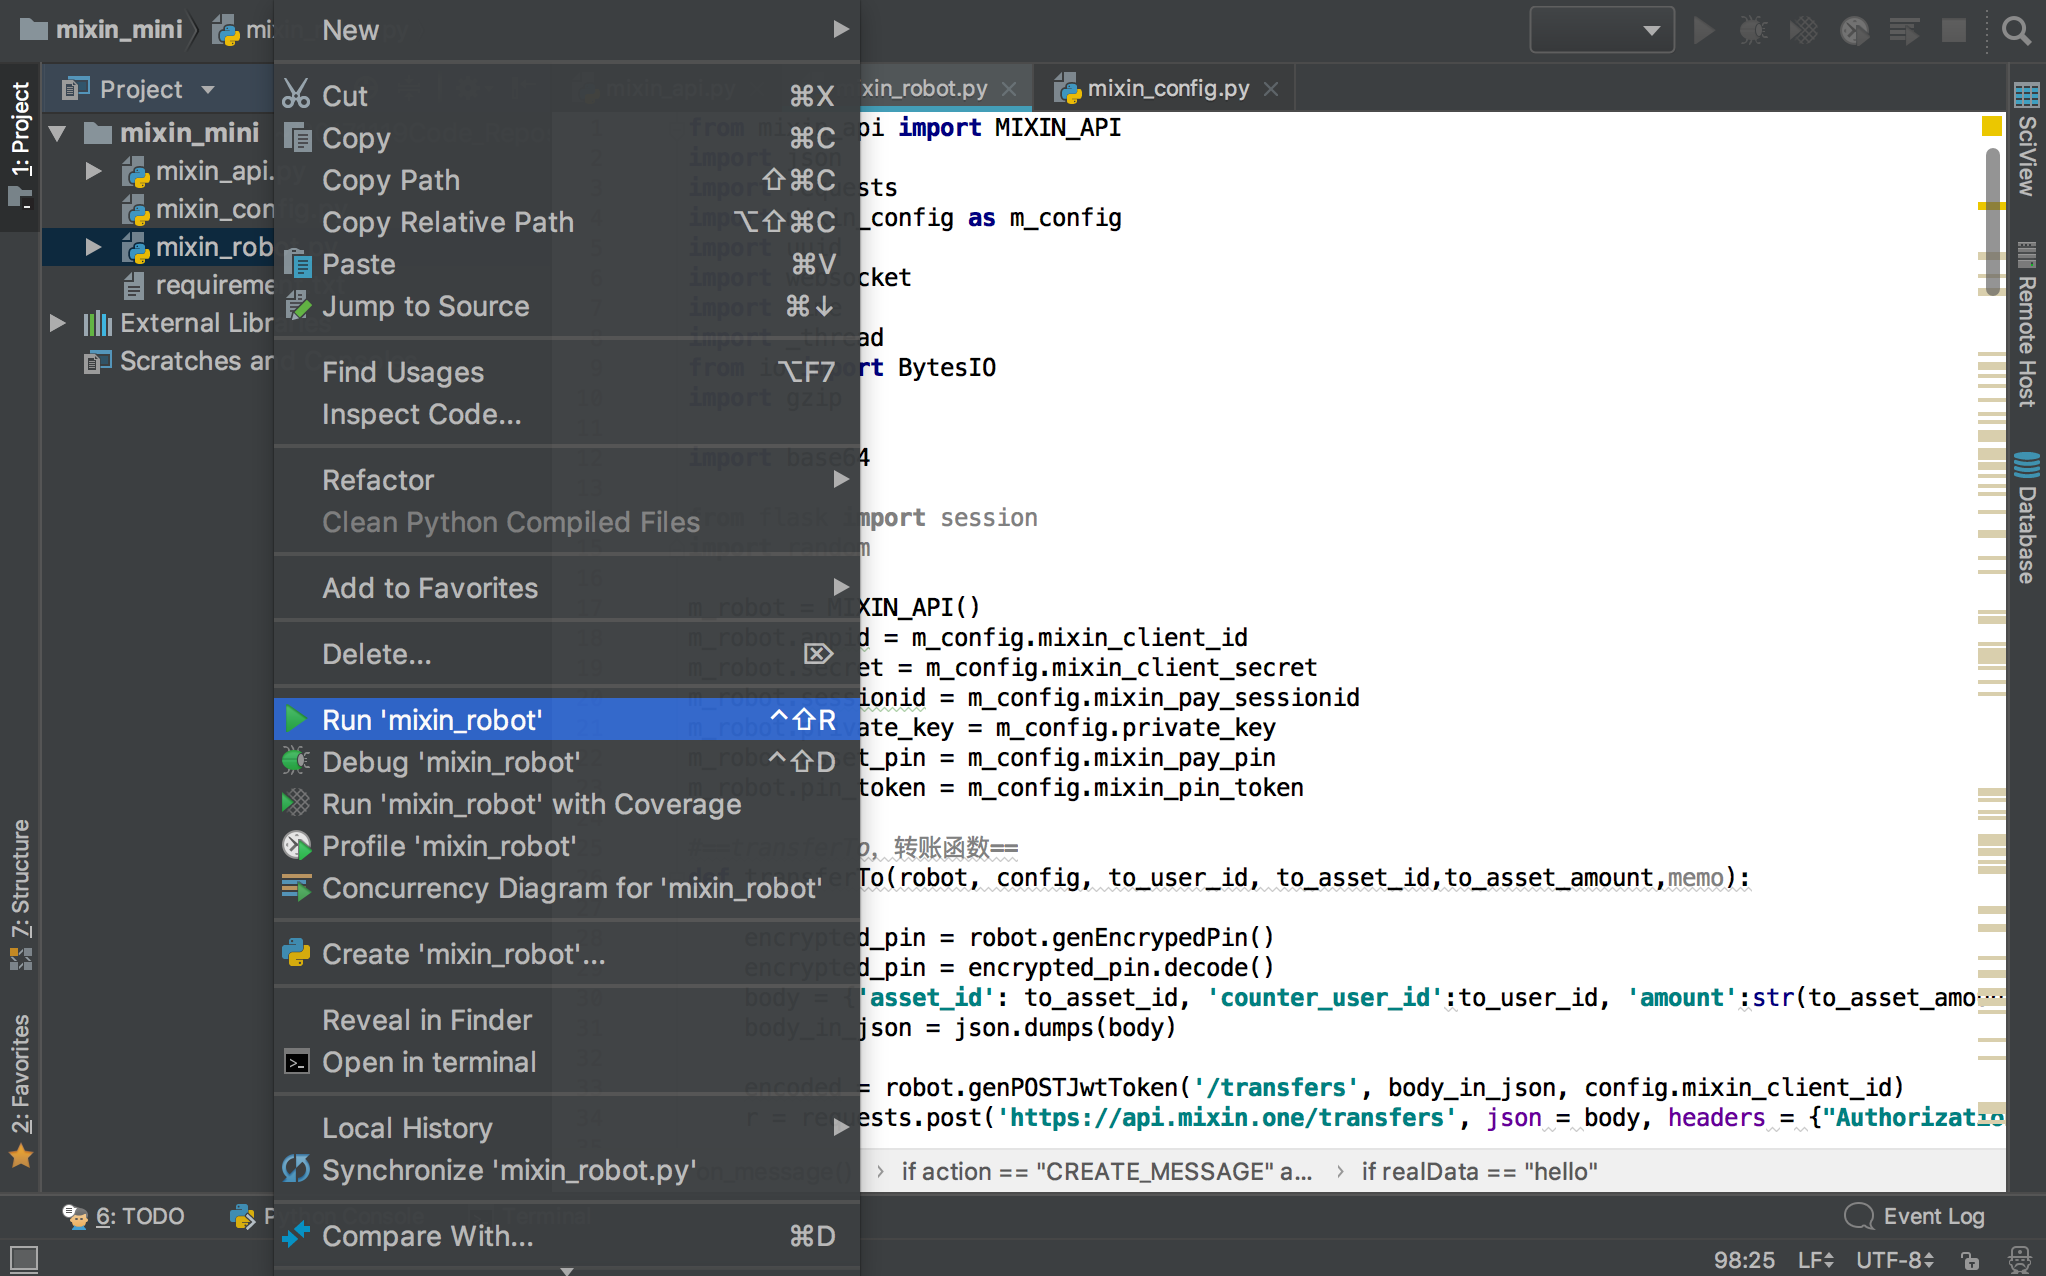Choose Create 'mixin_robot'... menu item
This screenshot has width=2046, height=1276.
567,953
